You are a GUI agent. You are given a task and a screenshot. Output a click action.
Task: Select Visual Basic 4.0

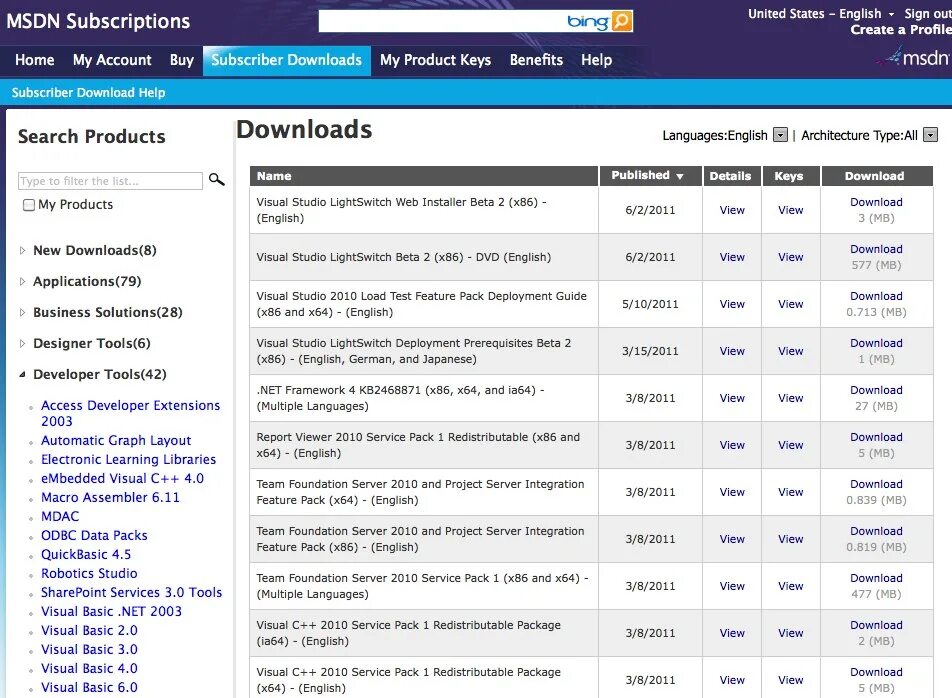89,668
